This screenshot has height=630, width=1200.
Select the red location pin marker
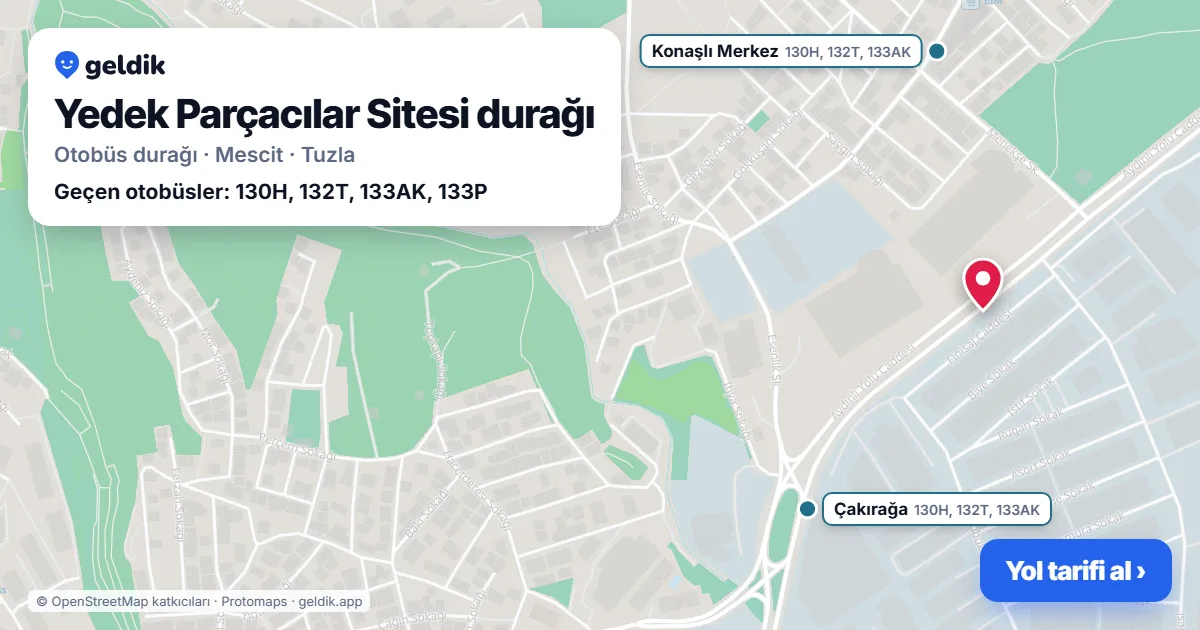(x=982, y=284)
